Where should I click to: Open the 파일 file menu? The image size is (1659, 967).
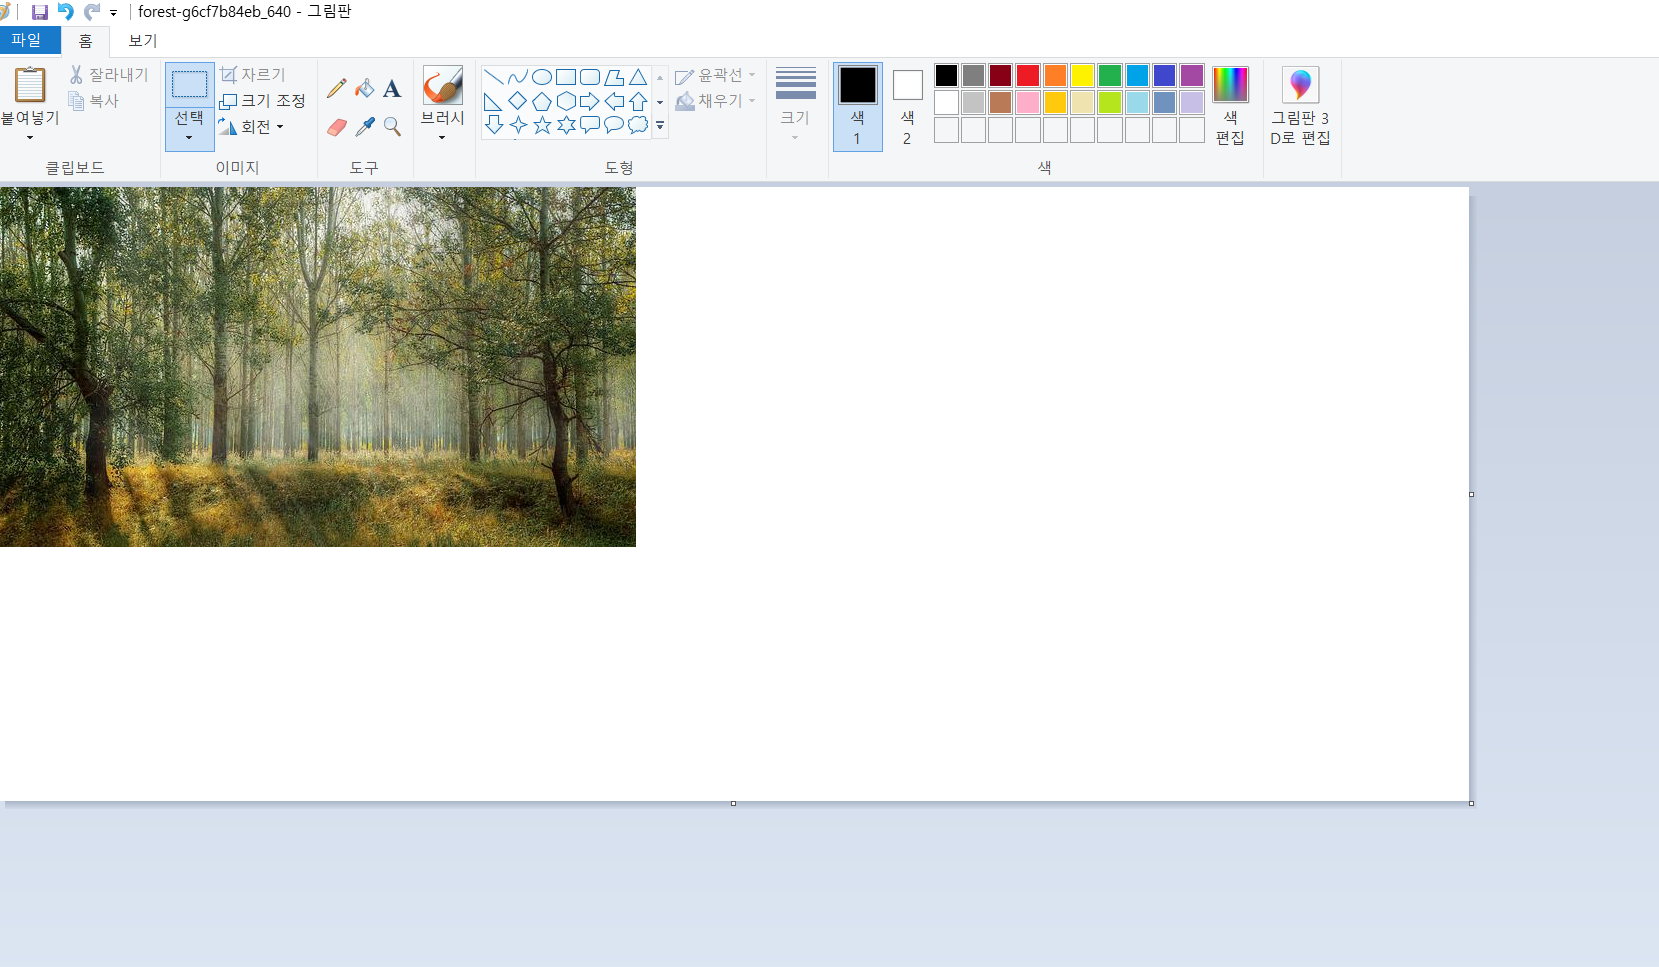point(27,40)
